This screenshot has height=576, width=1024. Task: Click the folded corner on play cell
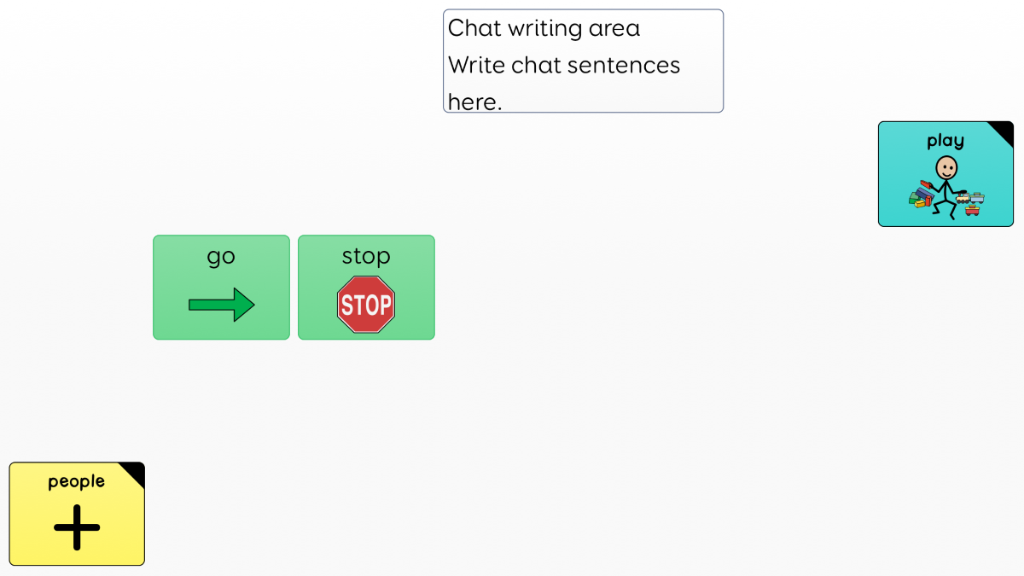(1002, 133)
